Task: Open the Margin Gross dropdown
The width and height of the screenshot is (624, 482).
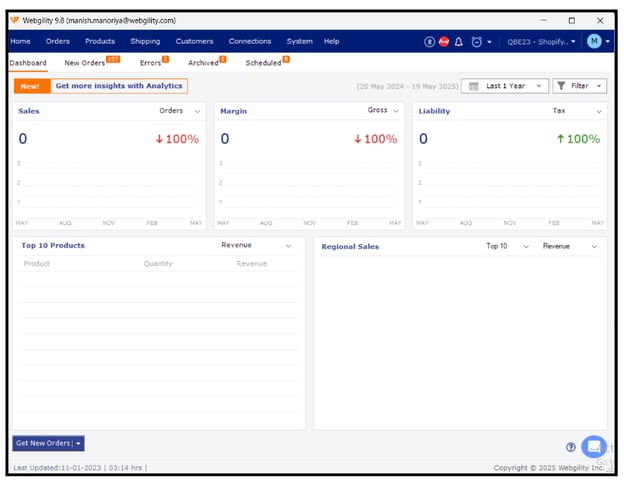Action: 383,111
